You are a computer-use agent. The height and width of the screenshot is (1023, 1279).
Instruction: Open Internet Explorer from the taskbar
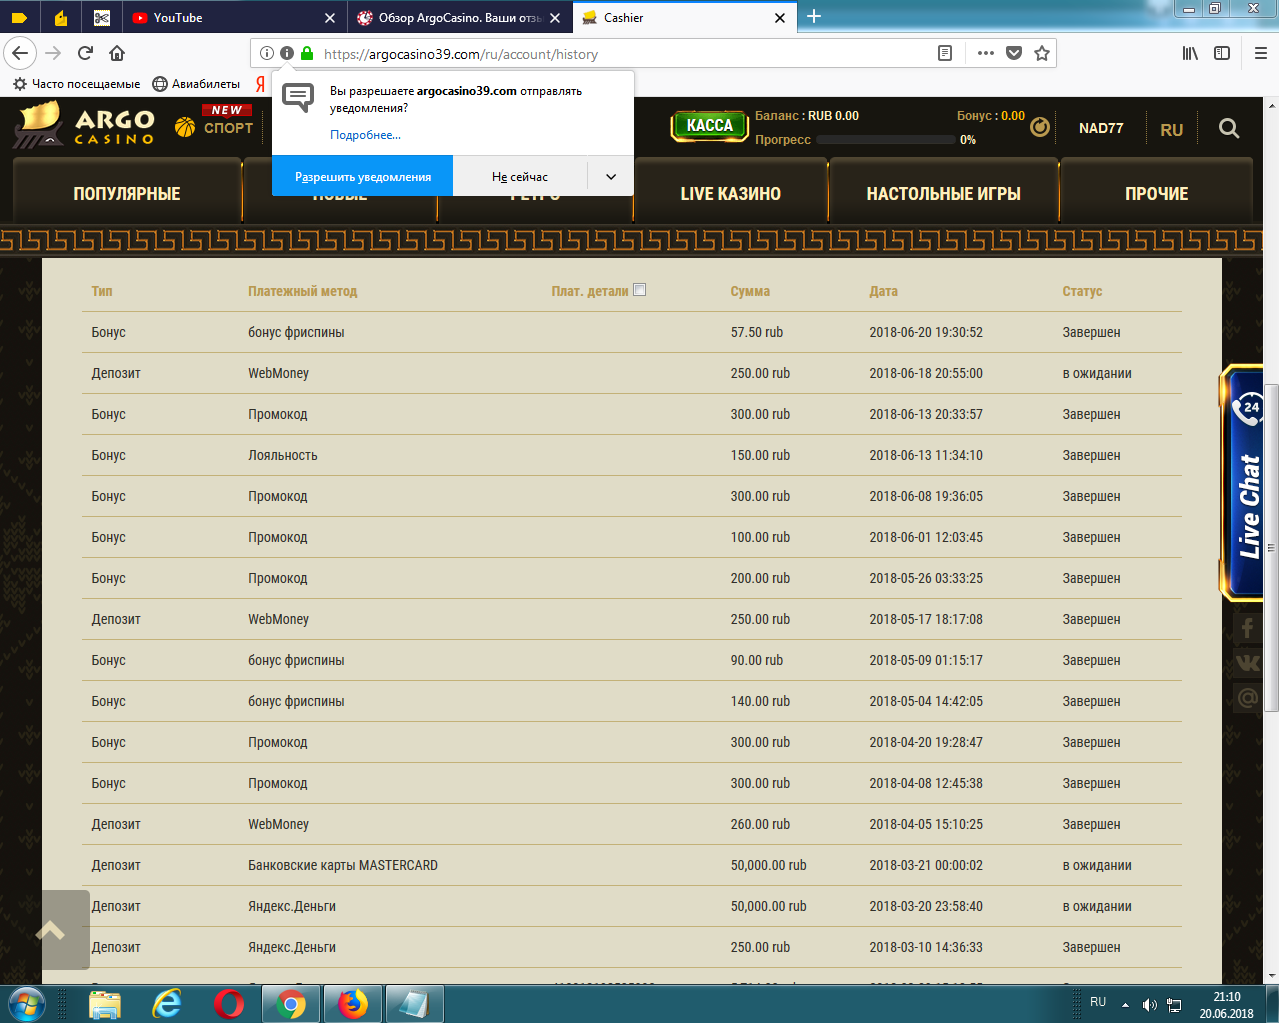pyautogui.click(x=167, y=1004)
